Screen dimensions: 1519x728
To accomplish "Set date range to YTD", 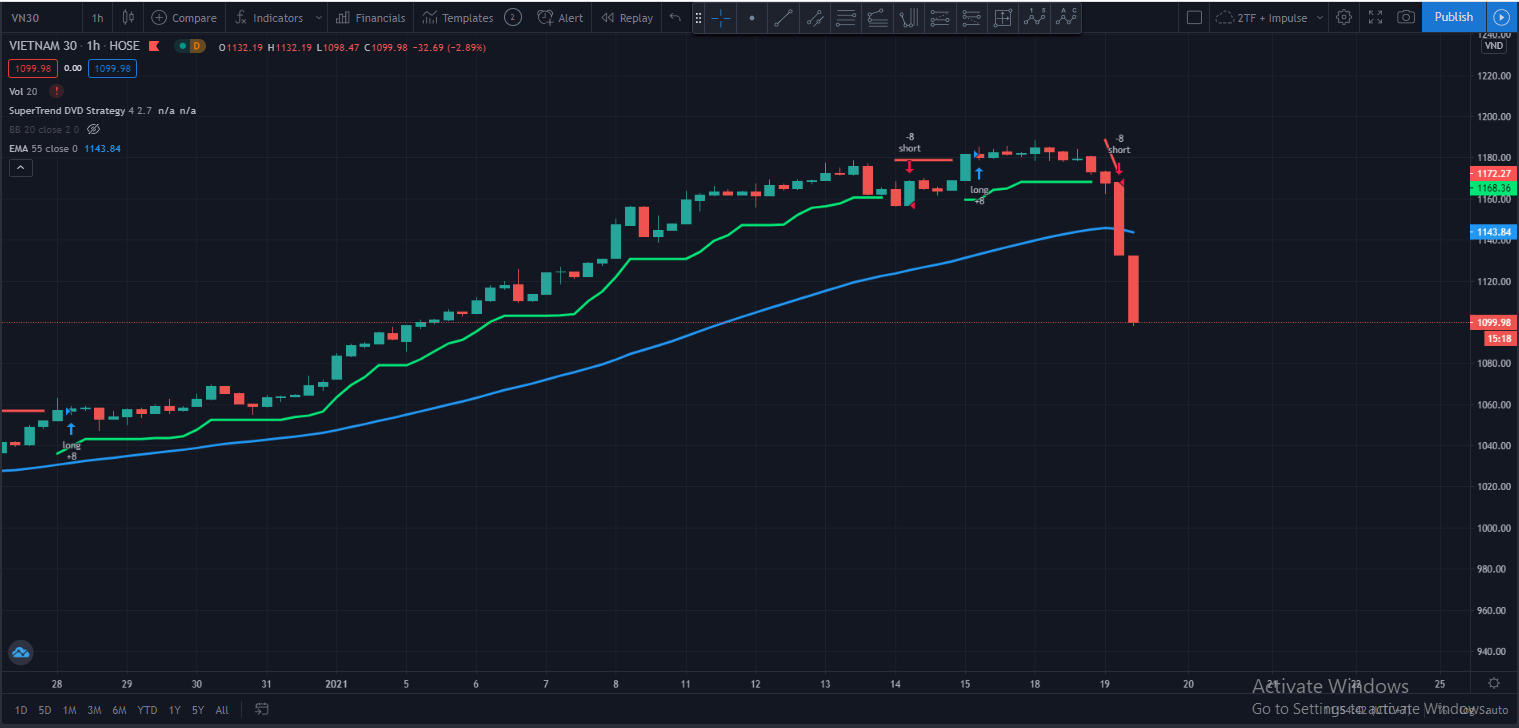I will [x=147, y=710].
